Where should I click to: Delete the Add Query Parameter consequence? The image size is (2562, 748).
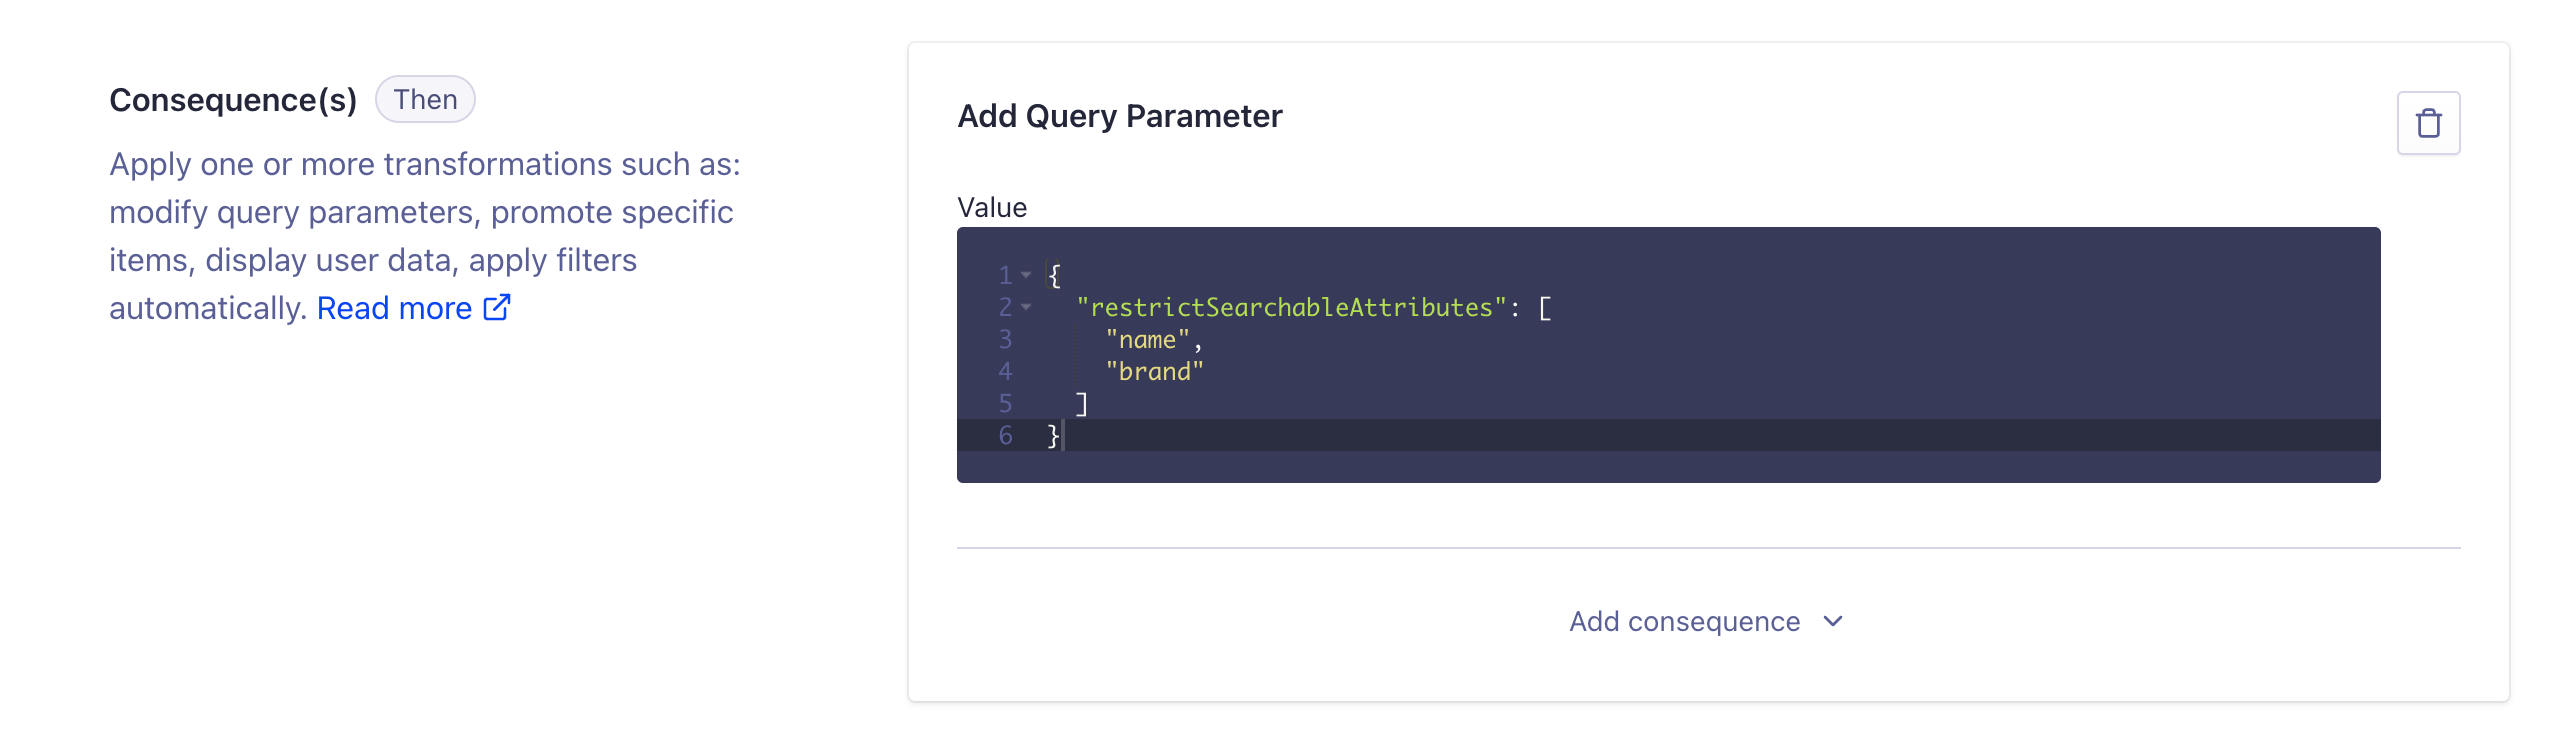pyautogui.click(x=2427, y=123)
